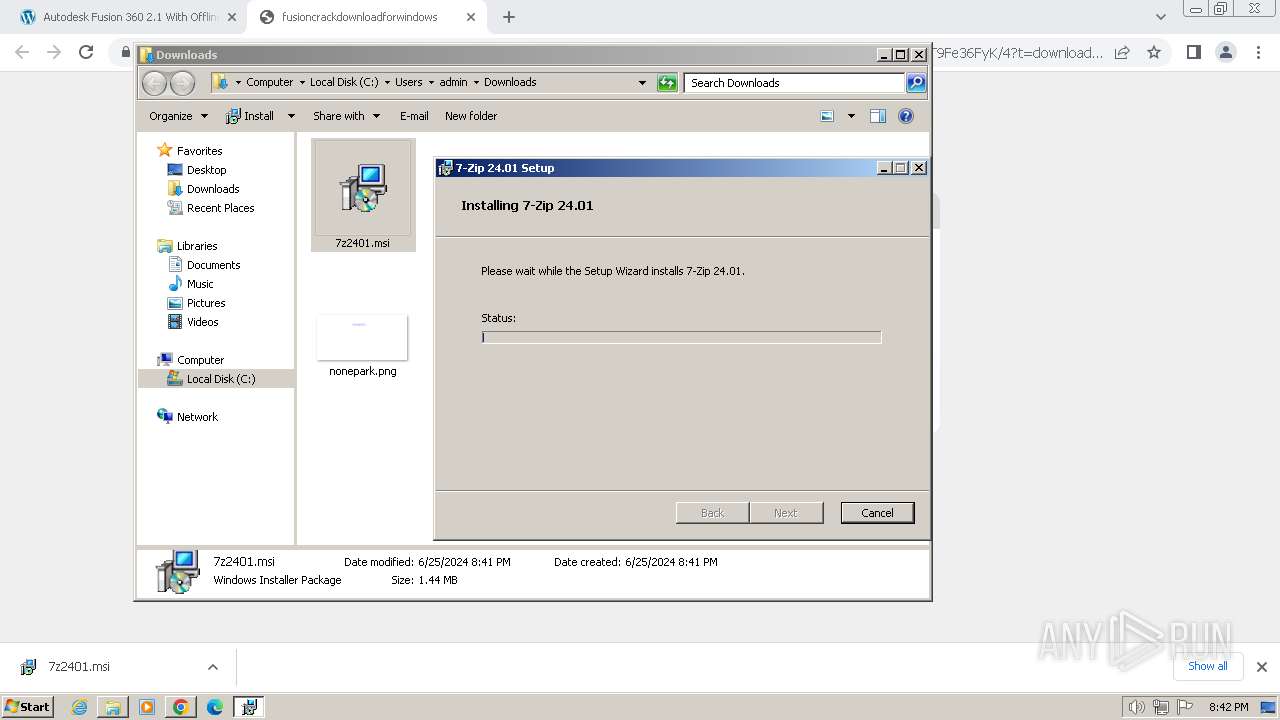Open Chrome three-dot menu

1258,52
